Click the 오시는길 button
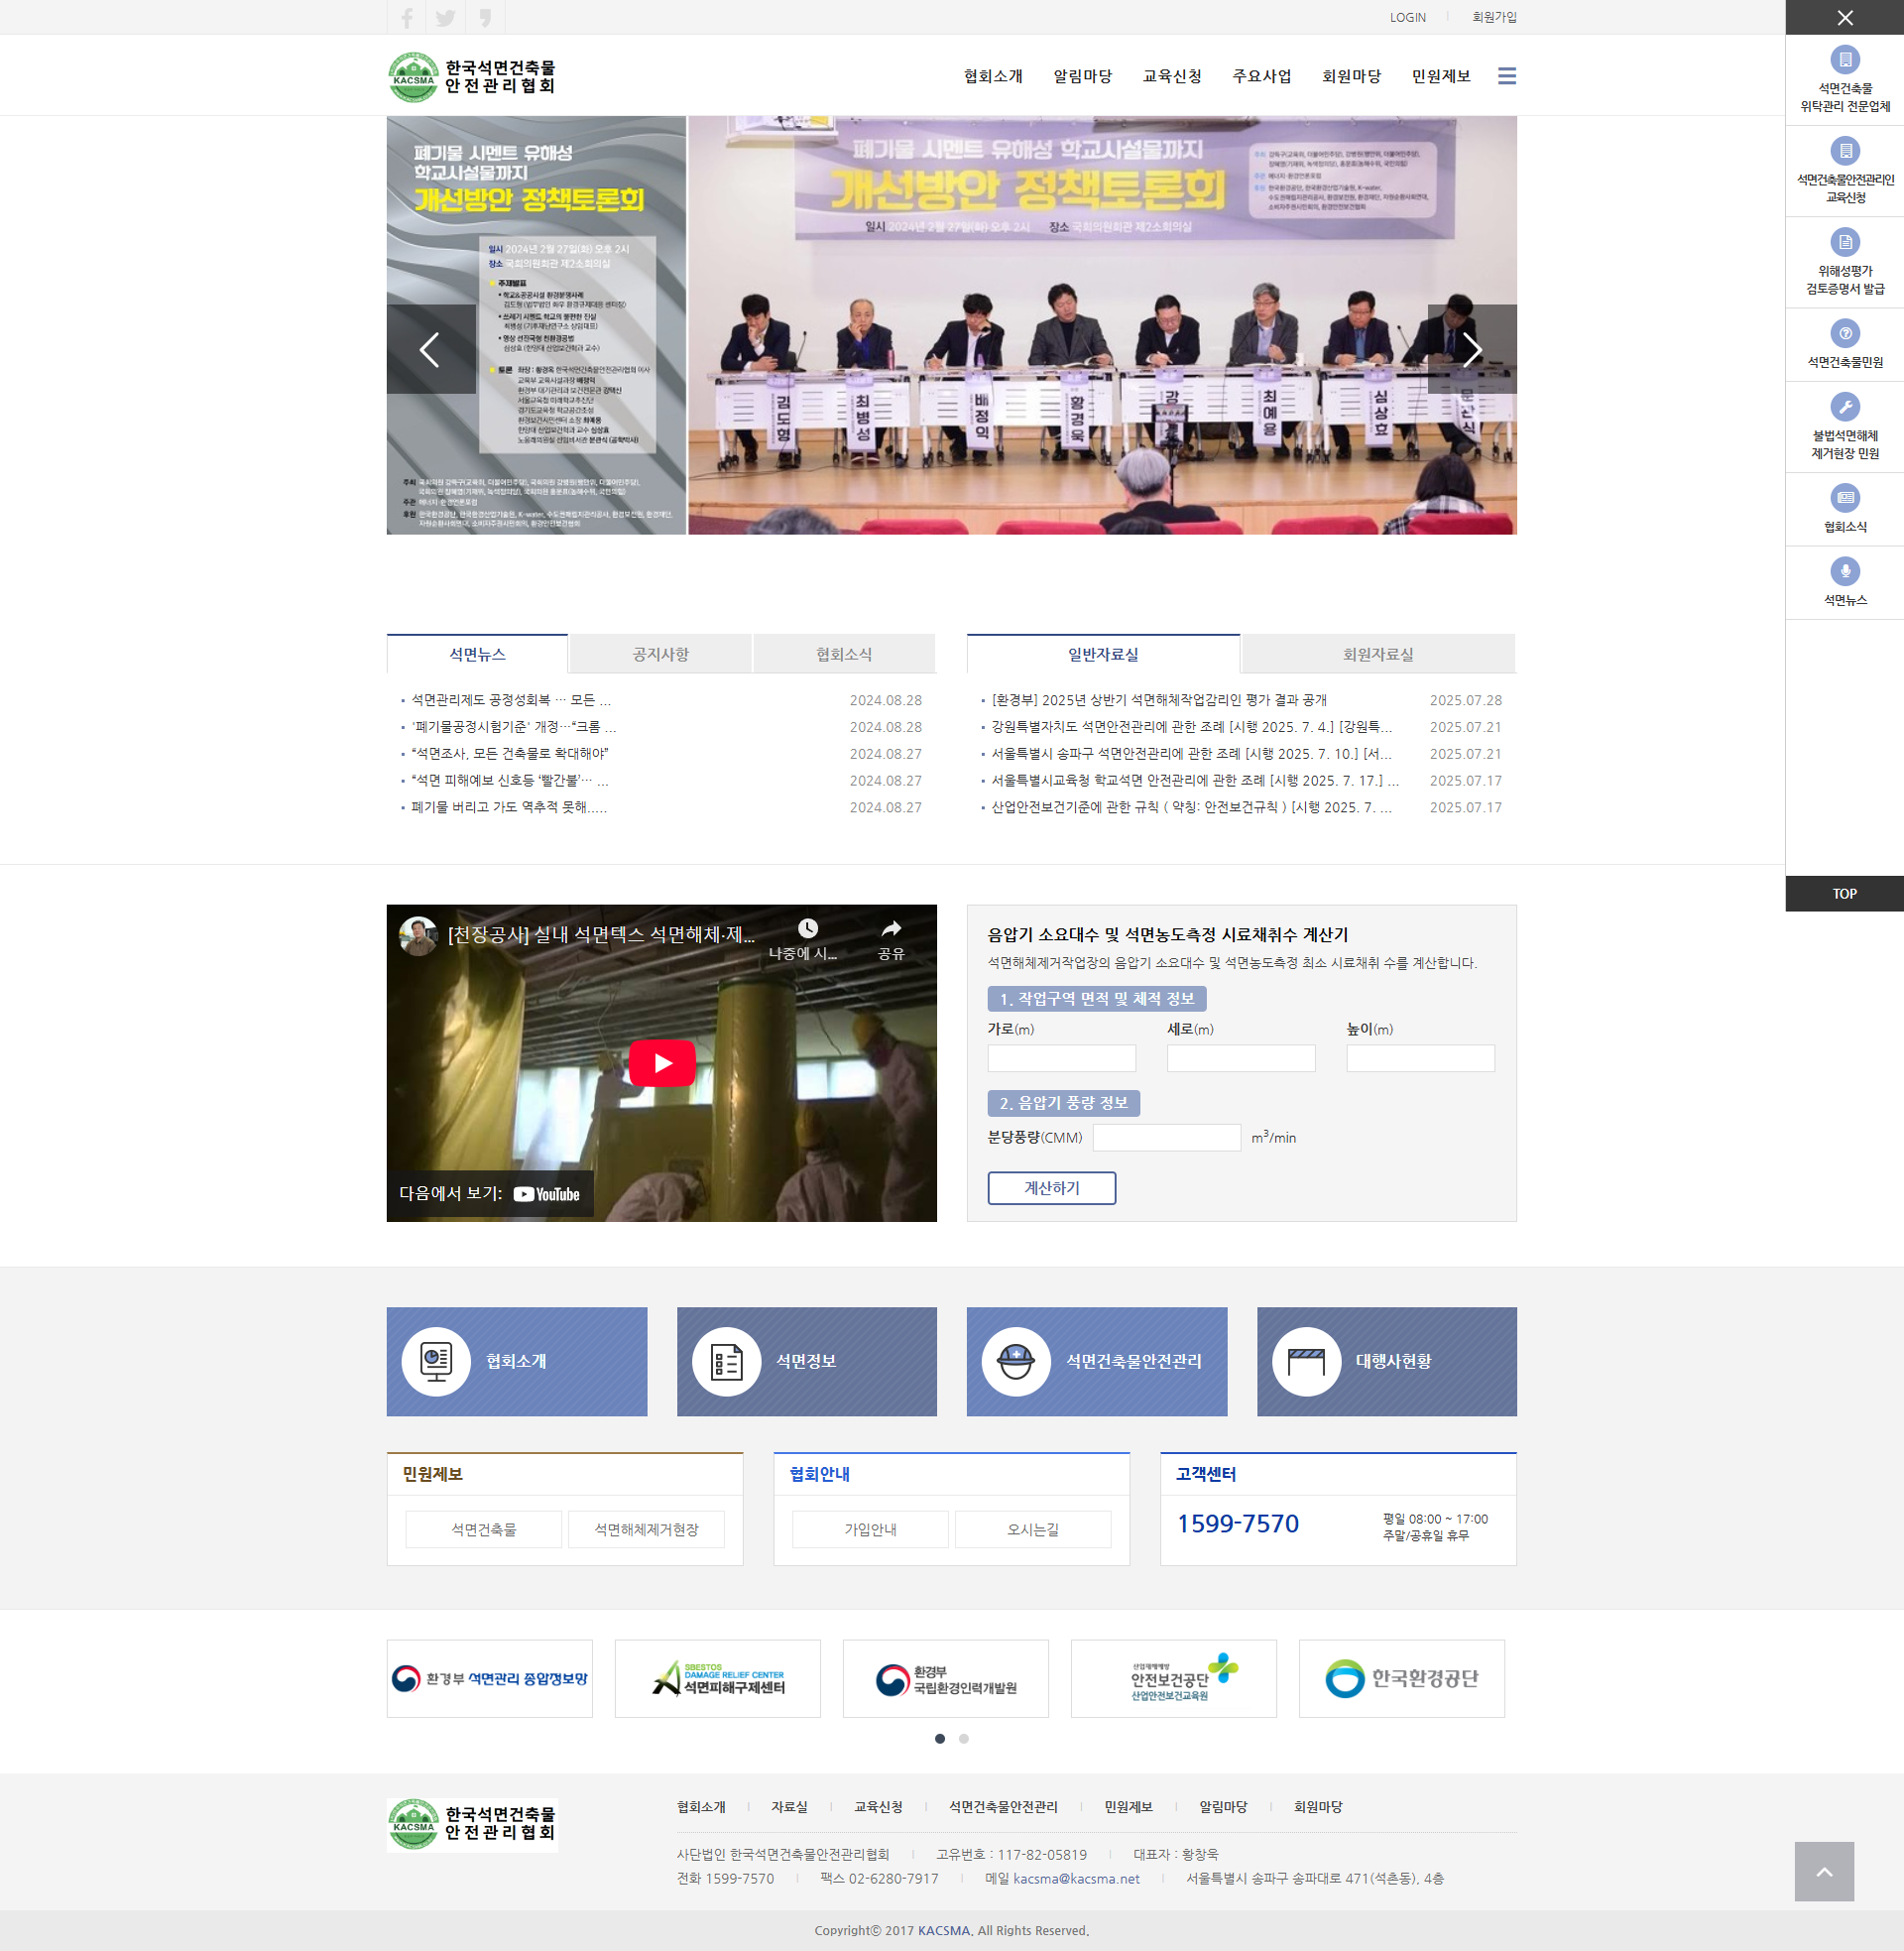 click(1033, 1529)
